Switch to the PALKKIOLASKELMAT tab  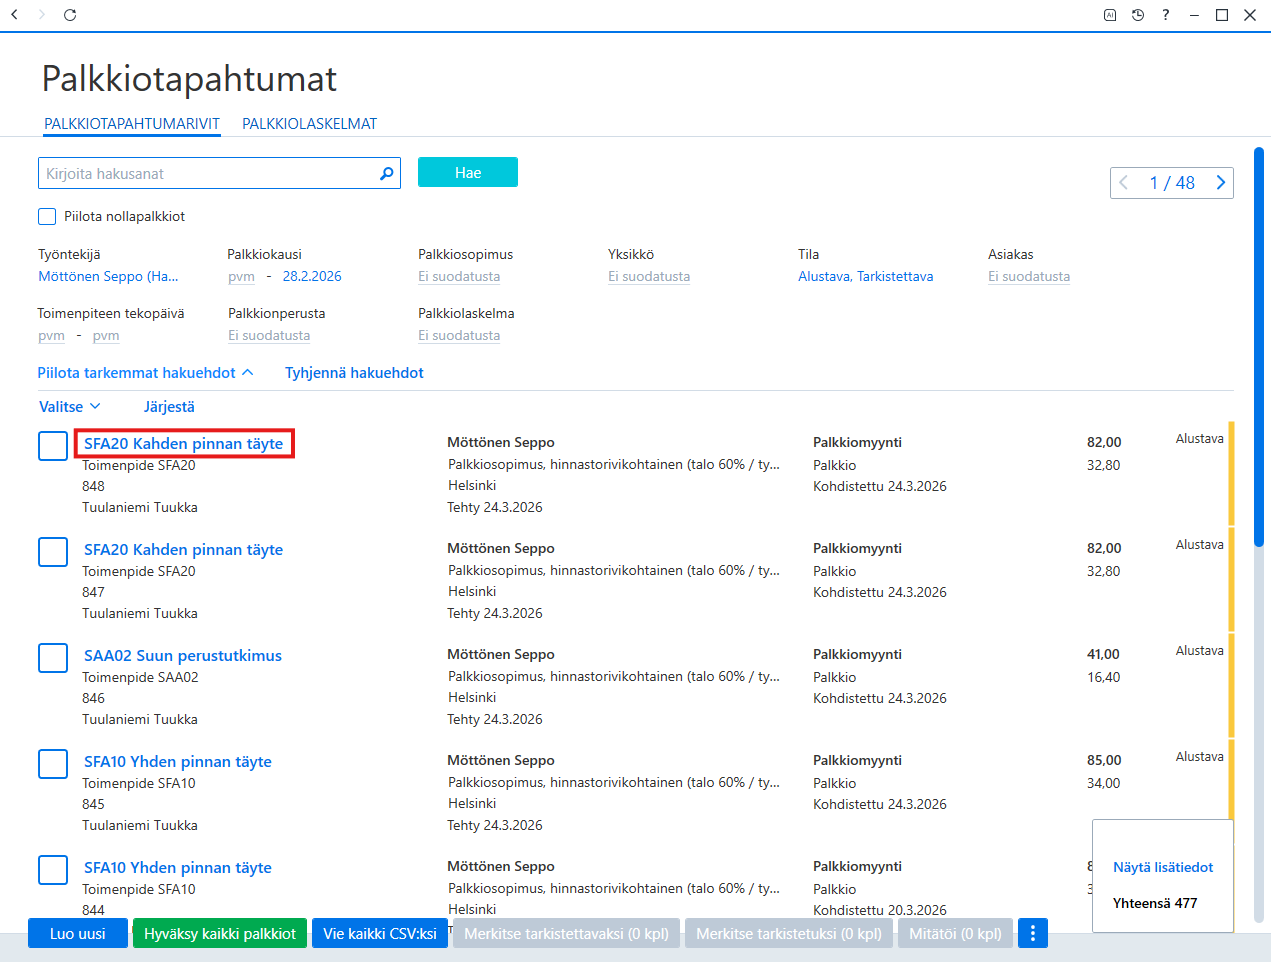(310, 124)
